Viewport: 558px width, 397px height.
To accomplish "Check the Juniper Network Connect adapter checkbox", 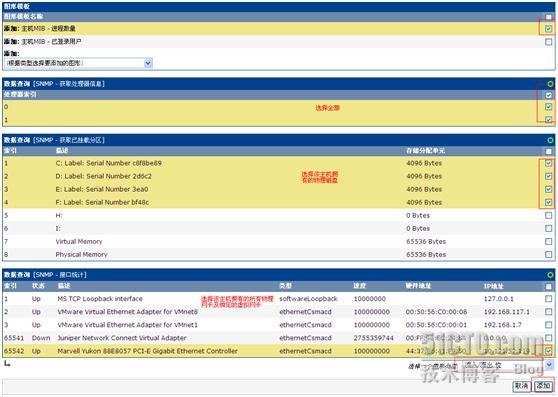I will [548, 338].
